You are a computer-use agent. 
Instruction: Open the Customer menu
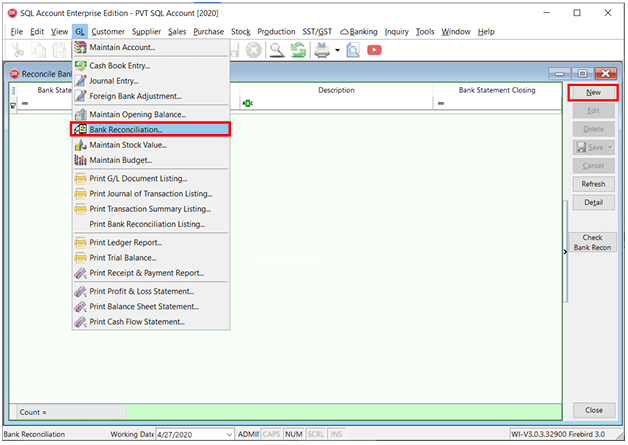point(108,32)
